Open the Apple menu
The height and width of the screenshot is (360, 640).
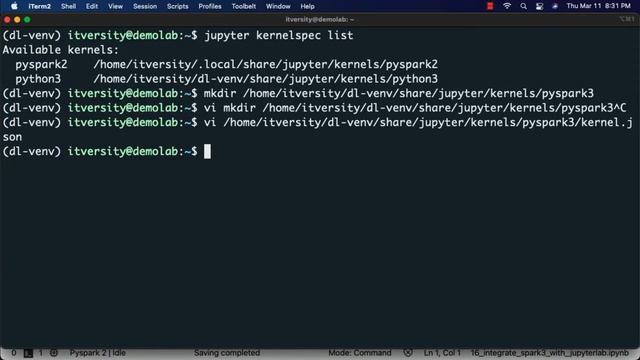14,6
